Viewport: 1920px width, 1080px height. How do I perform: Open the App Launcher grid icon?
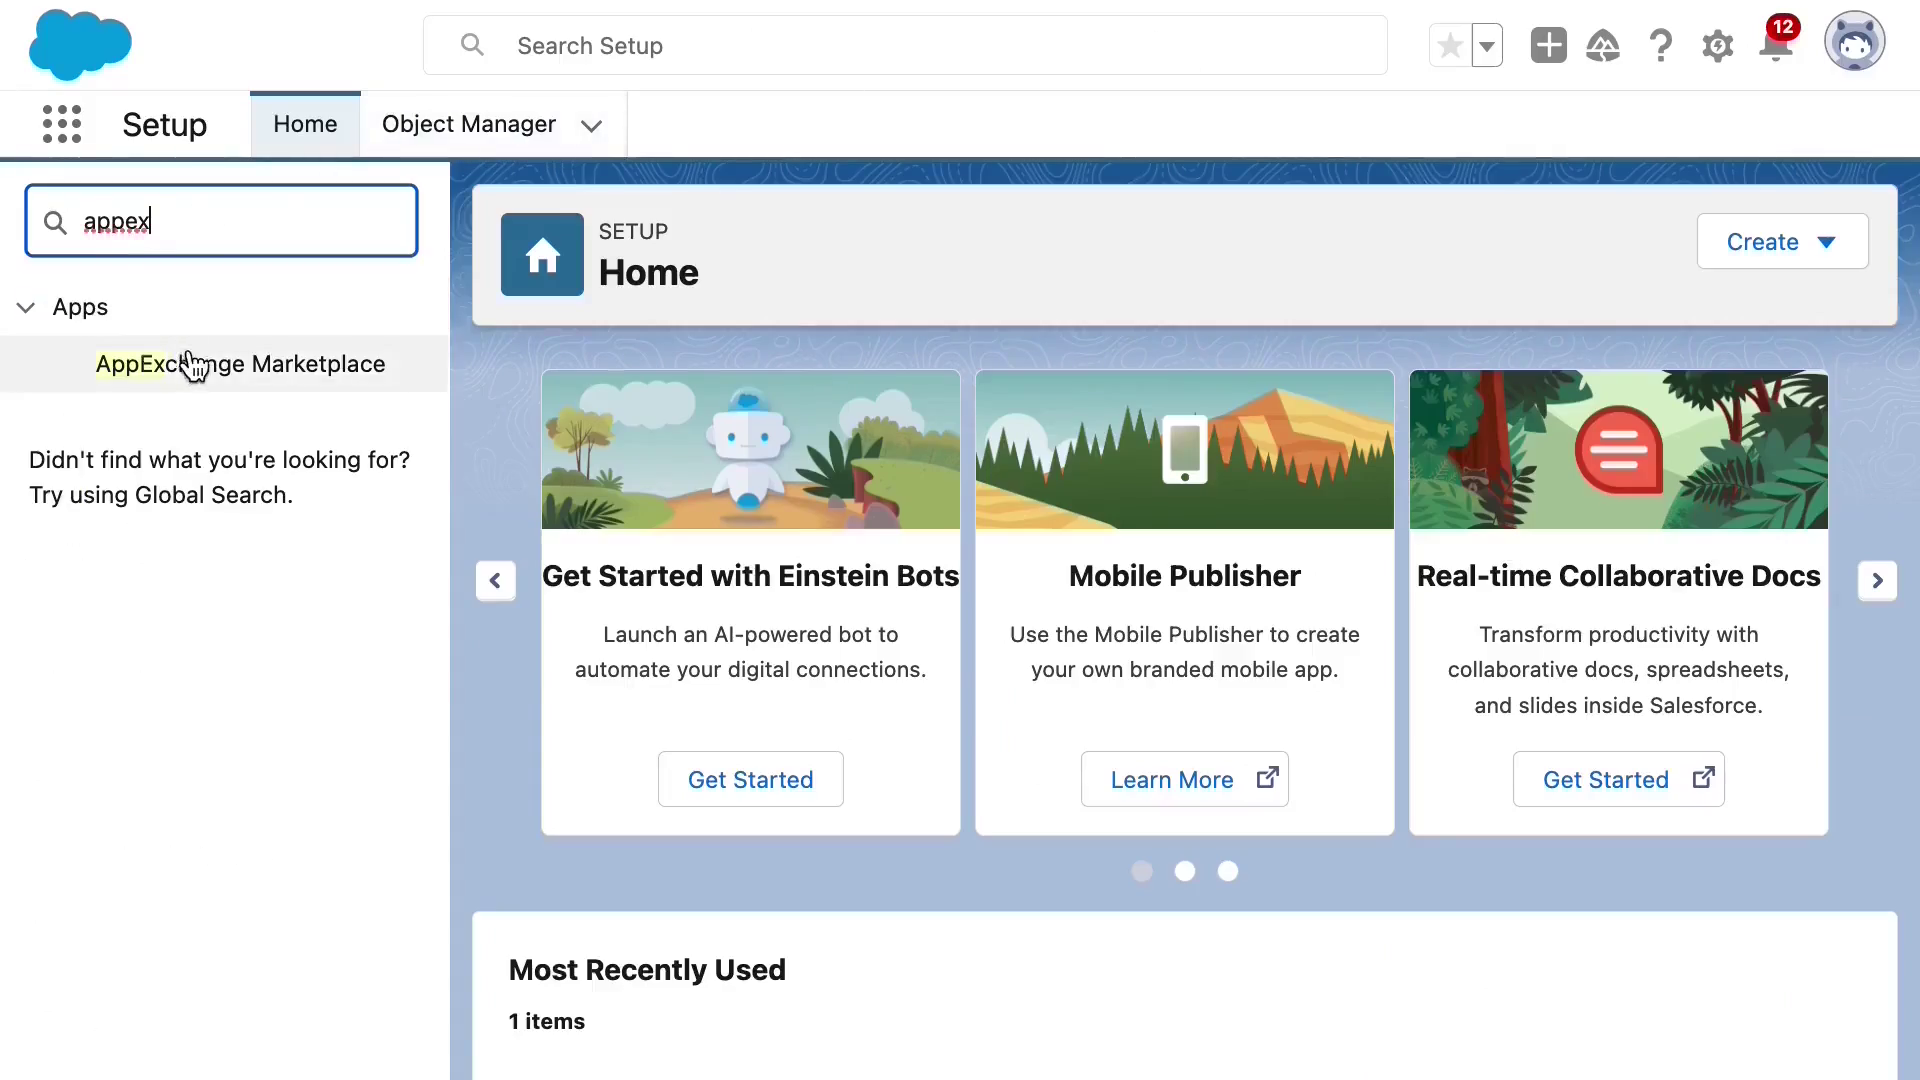pyautogui.click(x=62, y=124)
